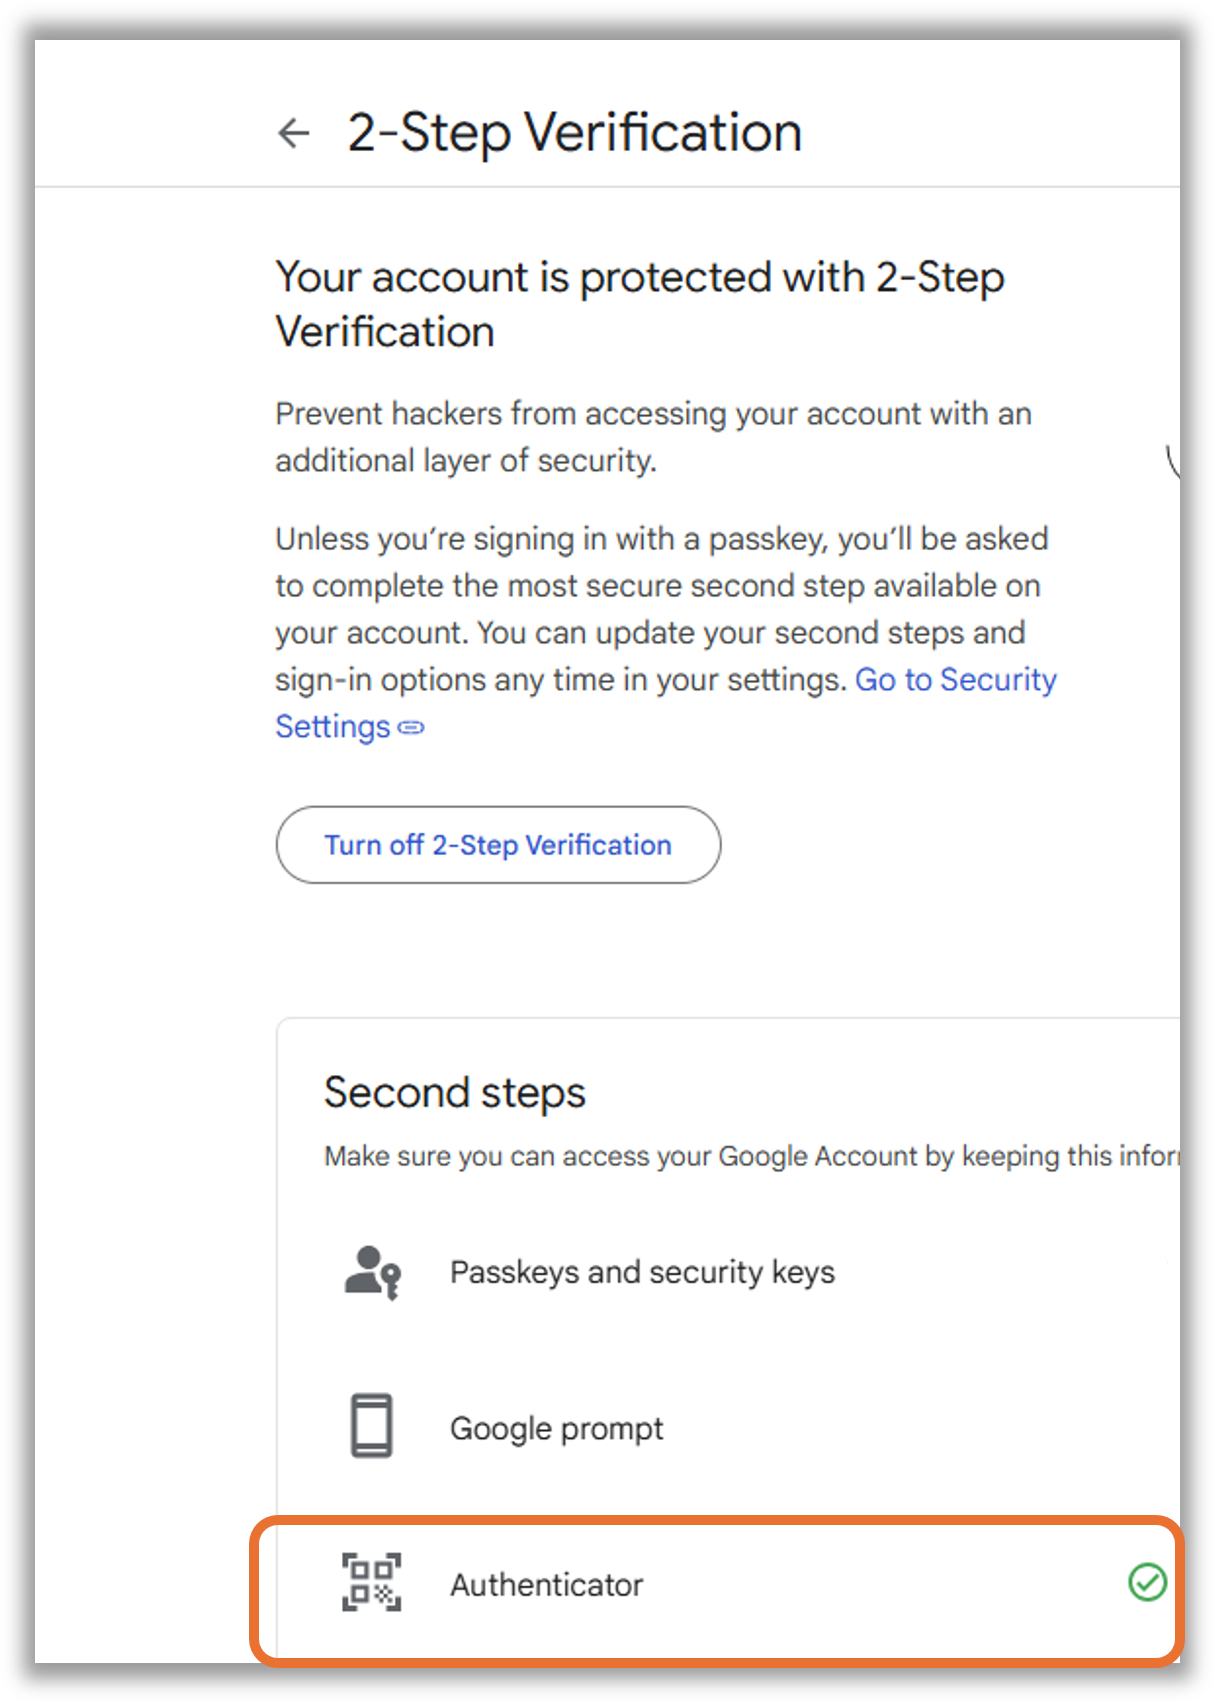The image size is (1215, 1703).
Task: Click the 'Your account is protected' heading
Action: tap(640, 304)
